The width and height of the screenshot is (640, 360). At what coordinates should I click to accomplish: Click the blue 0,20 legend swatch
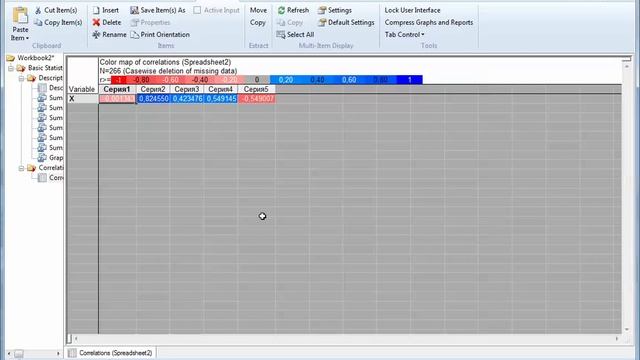click(x=286, y=80)
